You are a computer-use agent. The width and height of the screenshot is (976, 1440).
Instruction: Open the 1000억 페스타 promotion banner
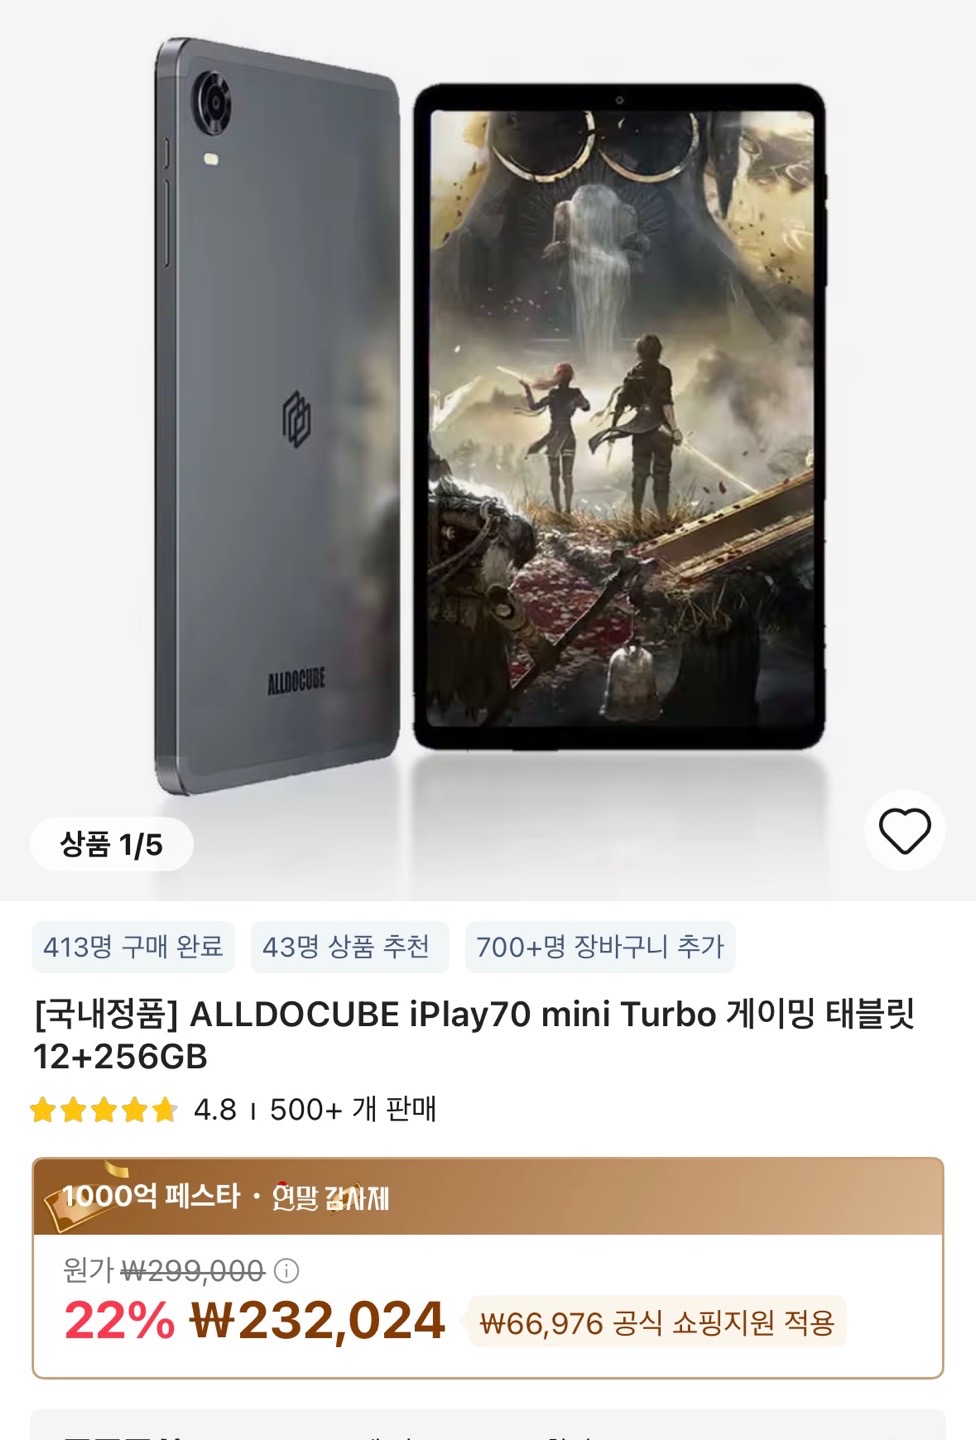488,1197
